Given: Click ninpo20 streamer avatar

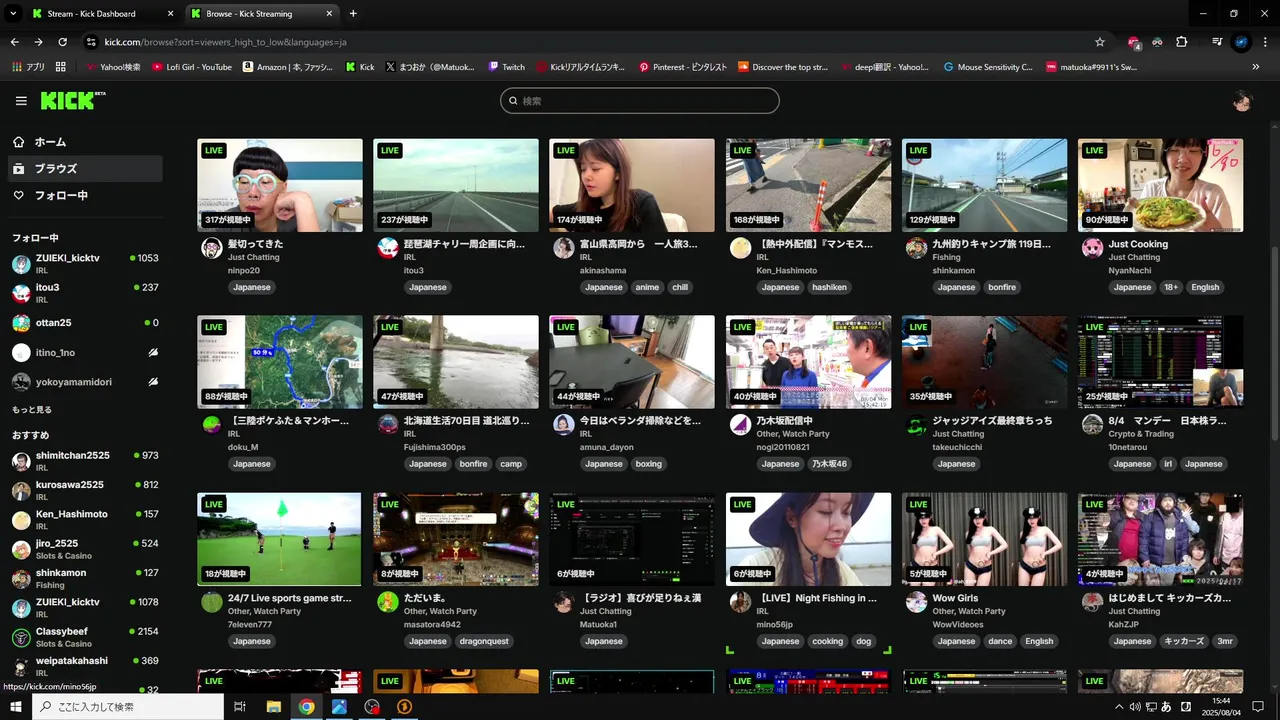Looking at the screenshot, I should [212, 248].
